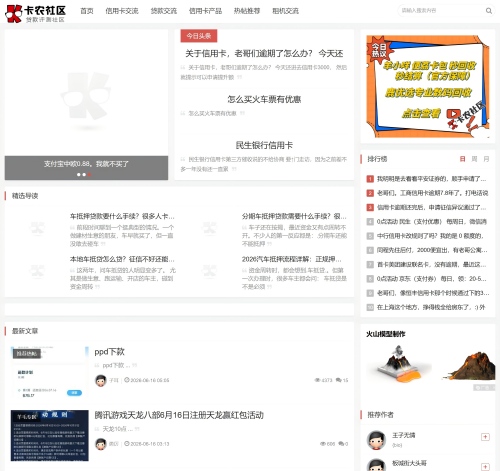Switch ranking to 日 tab

[462, 159]
